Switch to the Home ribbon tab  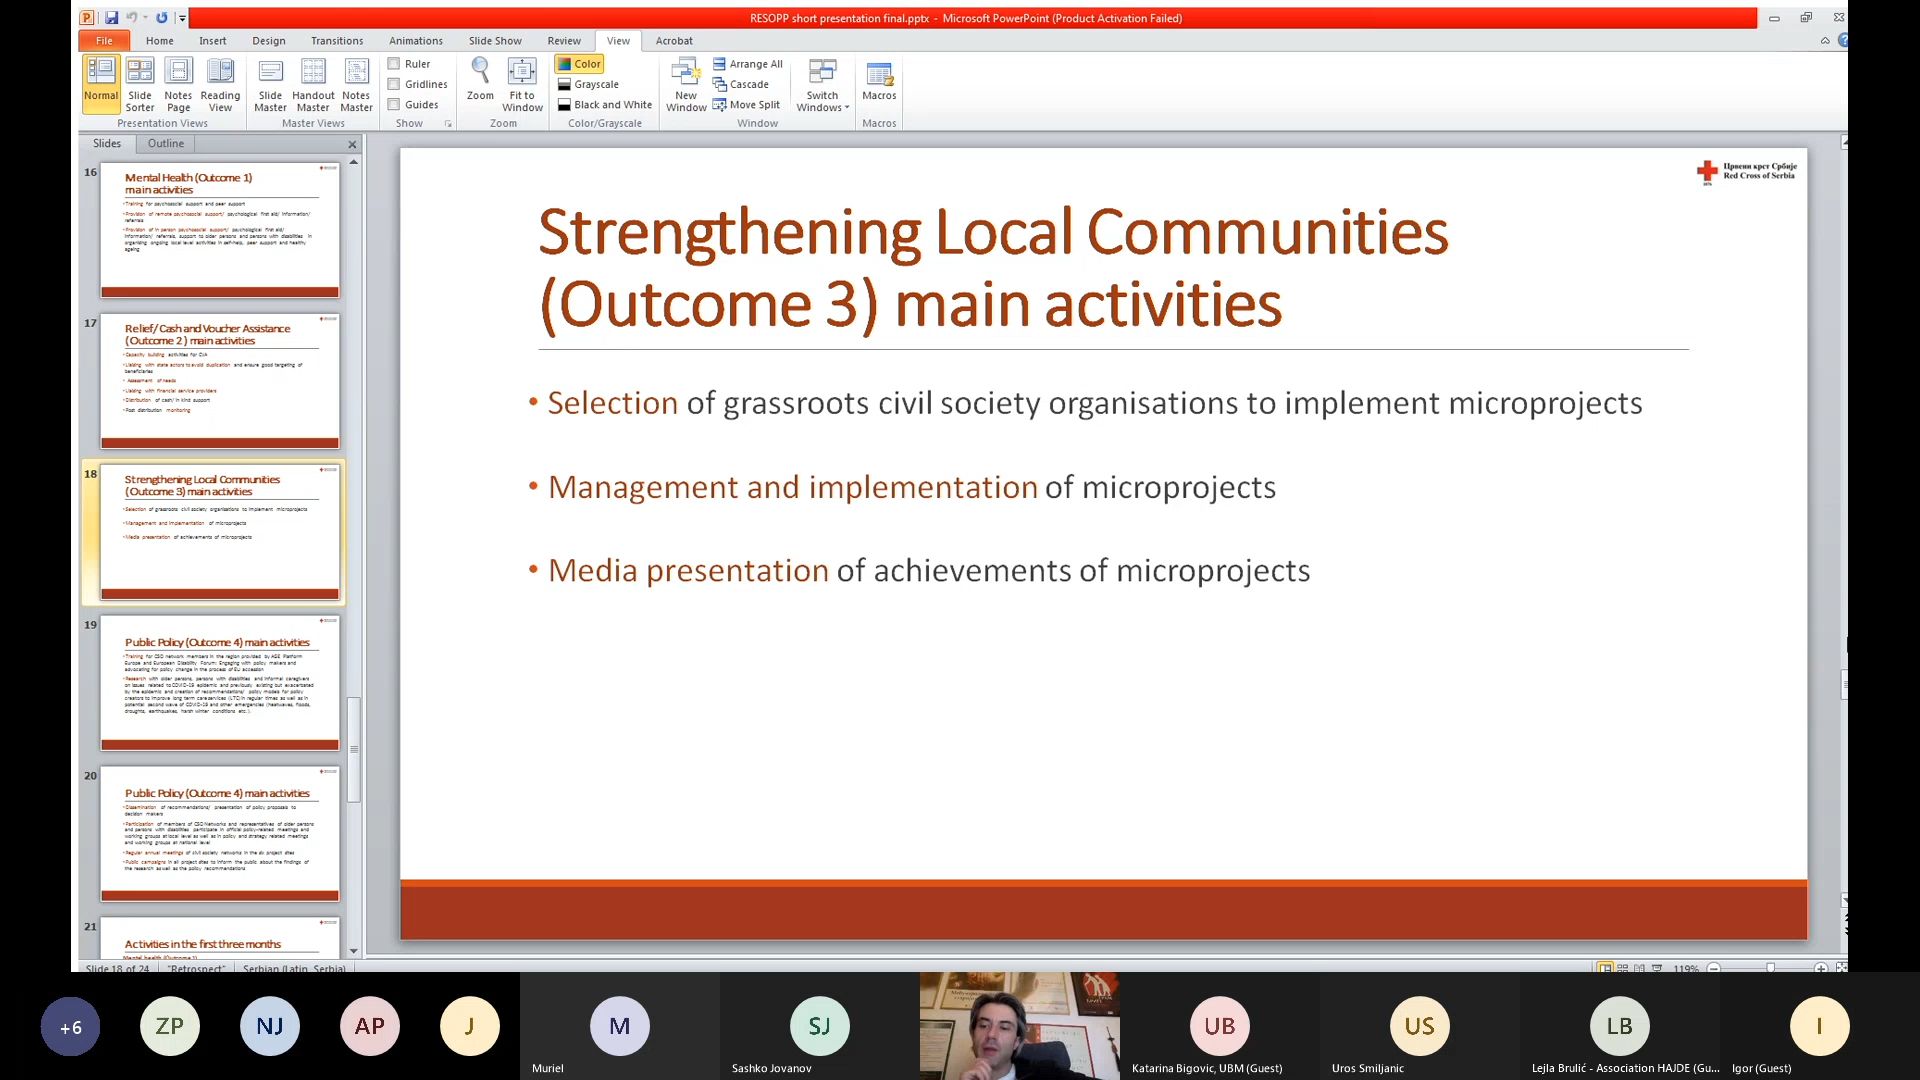coord(159,41)
